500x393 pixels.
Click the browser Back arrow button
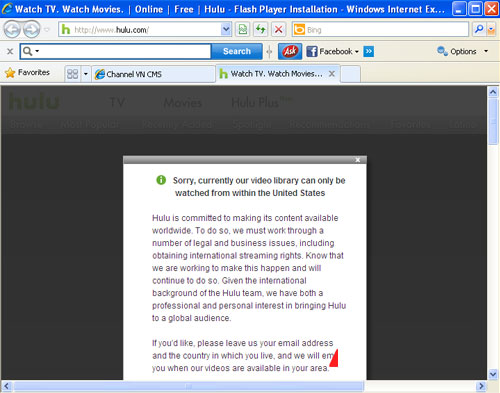click(x=12, y=30)
